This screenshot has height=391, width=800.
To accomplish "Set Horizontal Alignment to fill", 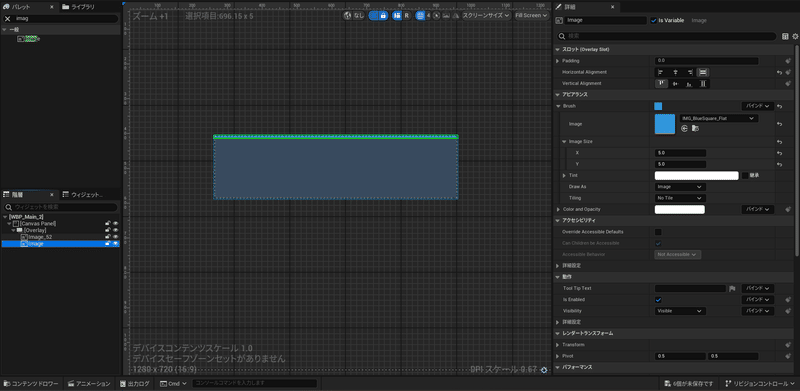I will [x=703, y=72].
